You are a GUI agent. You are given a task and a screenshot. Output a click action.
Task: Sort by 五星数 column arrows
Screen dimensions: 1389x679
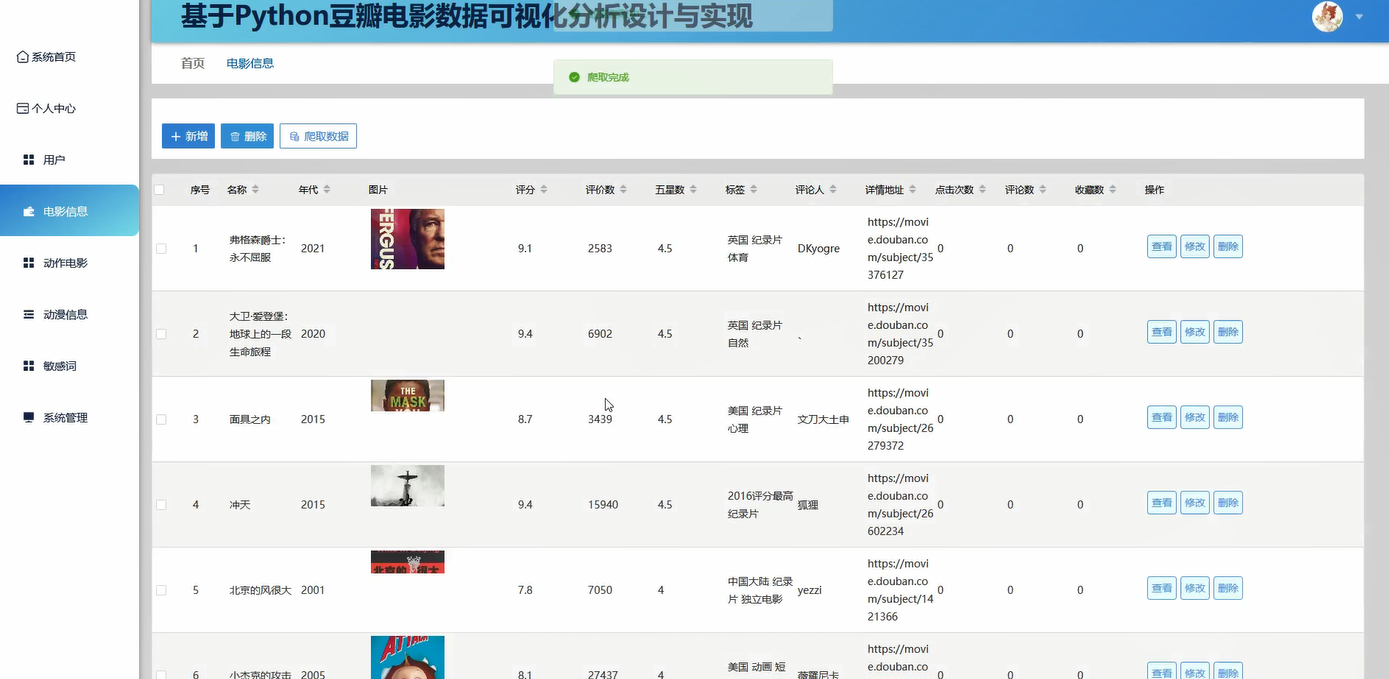click(693, 190)
